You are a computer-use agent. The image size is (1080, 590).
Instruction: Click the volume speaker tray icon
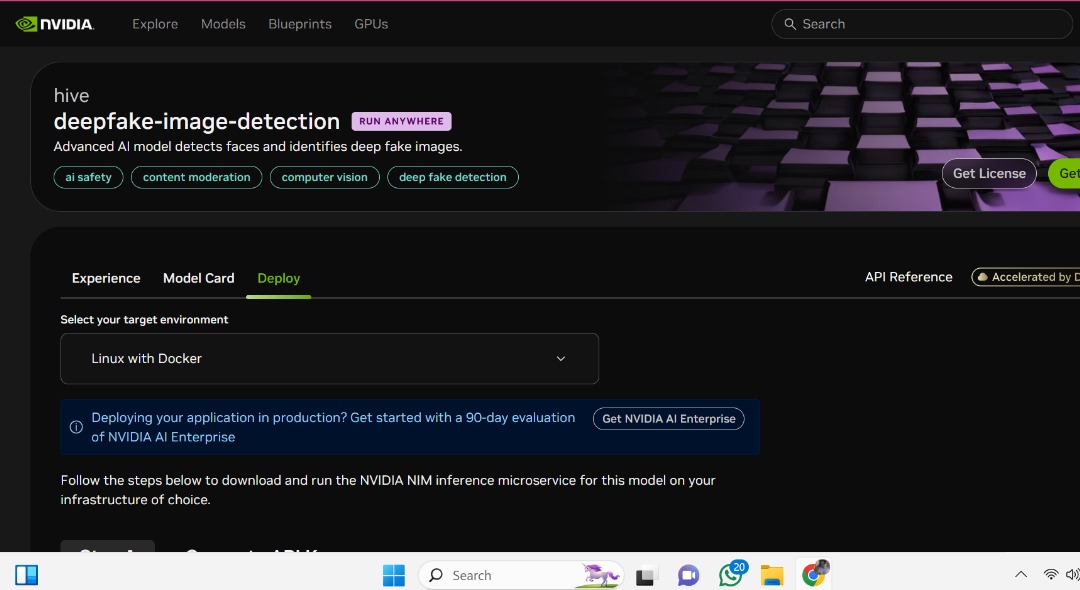click(x=1072, y=574)
